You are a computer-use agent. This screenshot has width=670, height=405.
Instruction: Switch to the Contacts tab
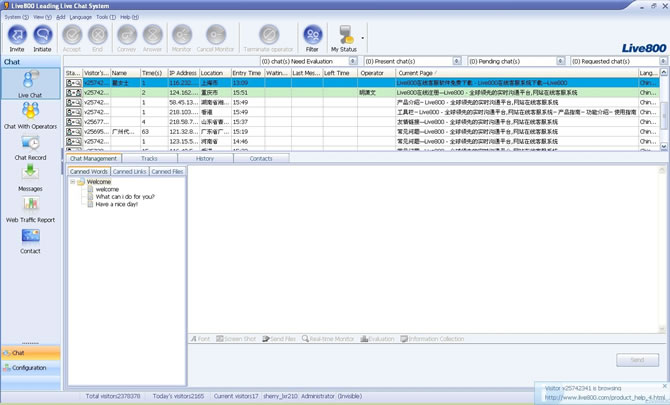pos(261,158)
